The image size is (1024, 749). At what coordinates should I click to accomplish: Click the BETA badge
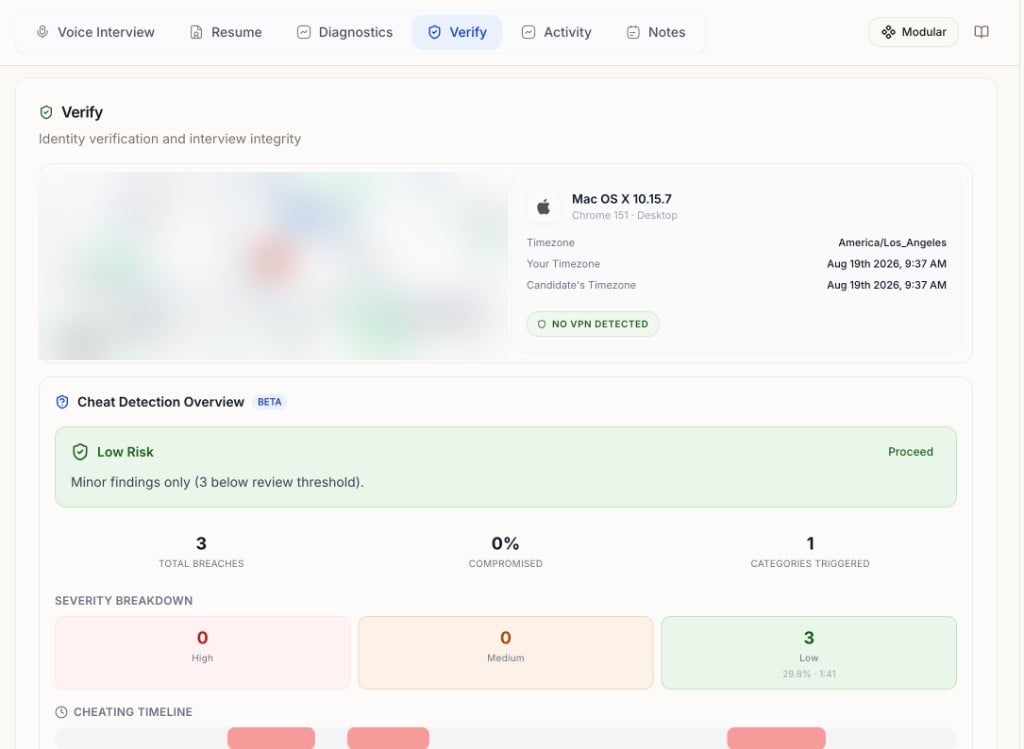(x=269, y=402)
